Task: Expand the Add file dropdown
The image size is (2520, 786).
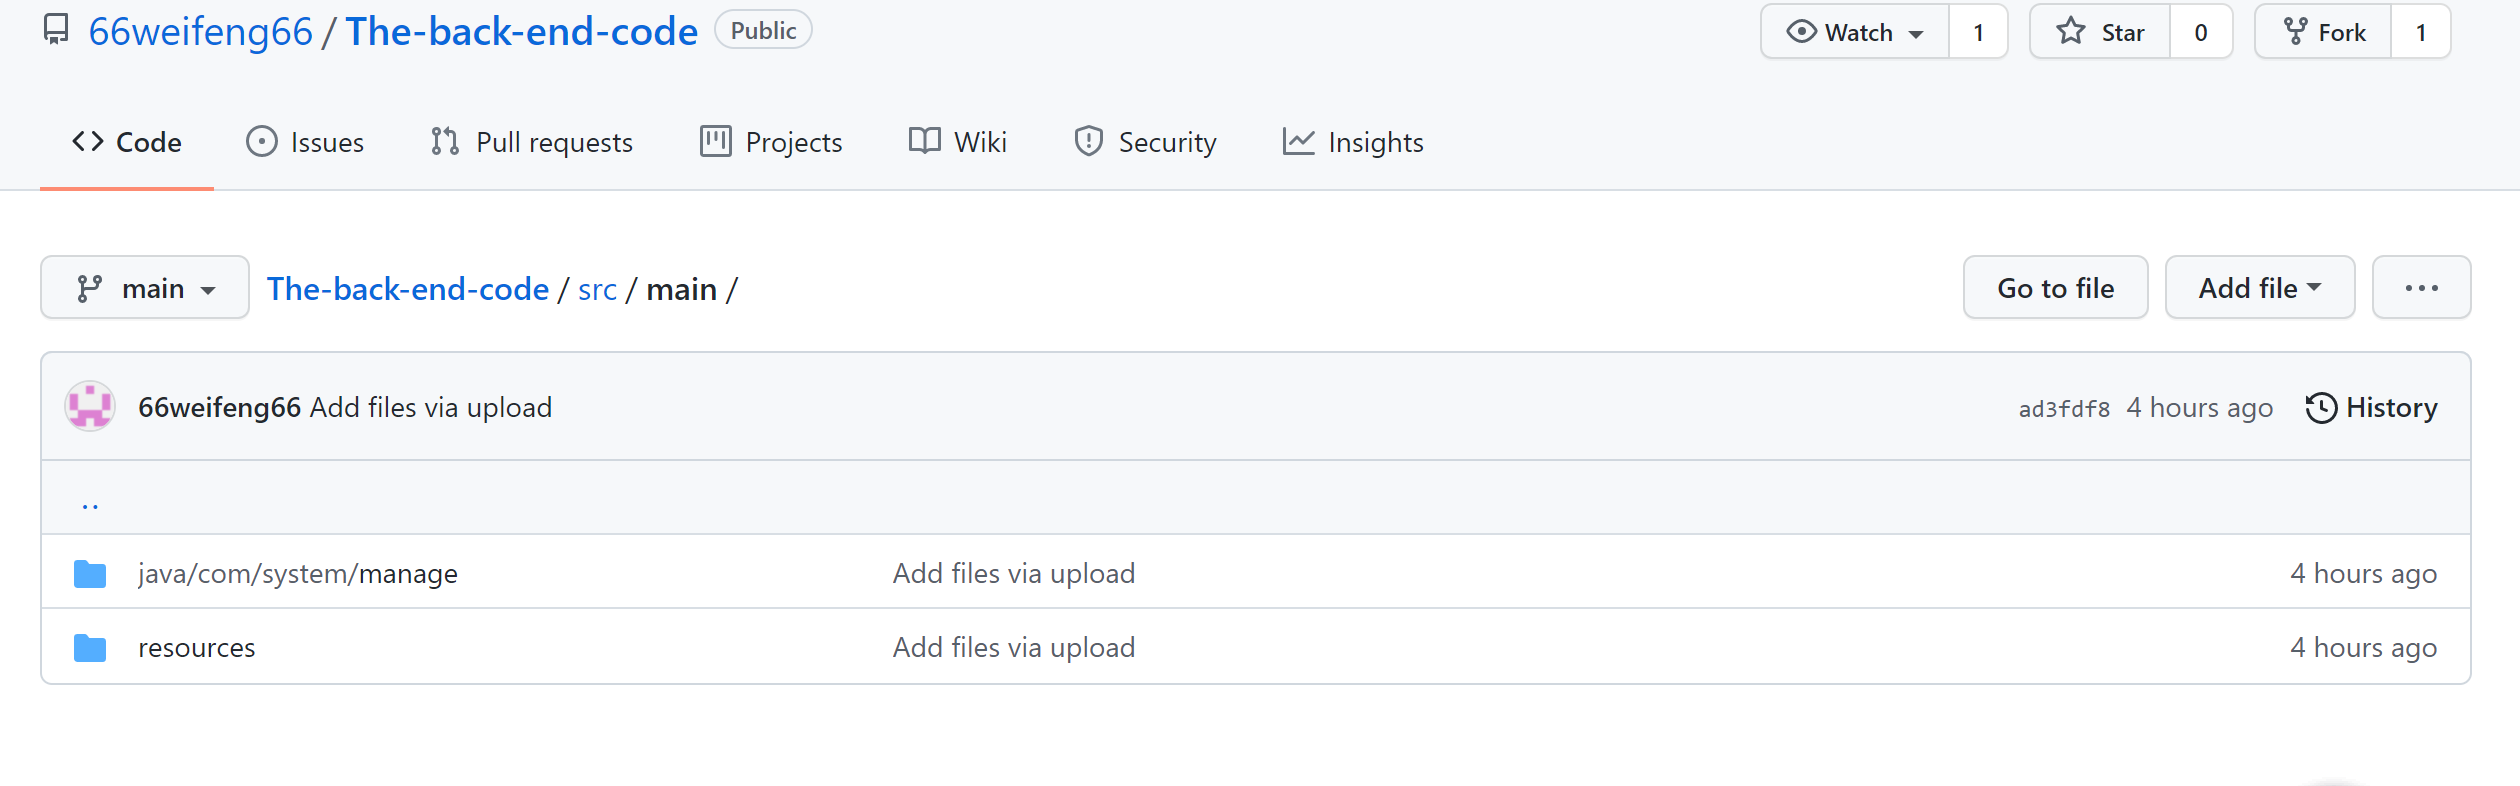Action: pyautogui.click(x=2260, y=288)
